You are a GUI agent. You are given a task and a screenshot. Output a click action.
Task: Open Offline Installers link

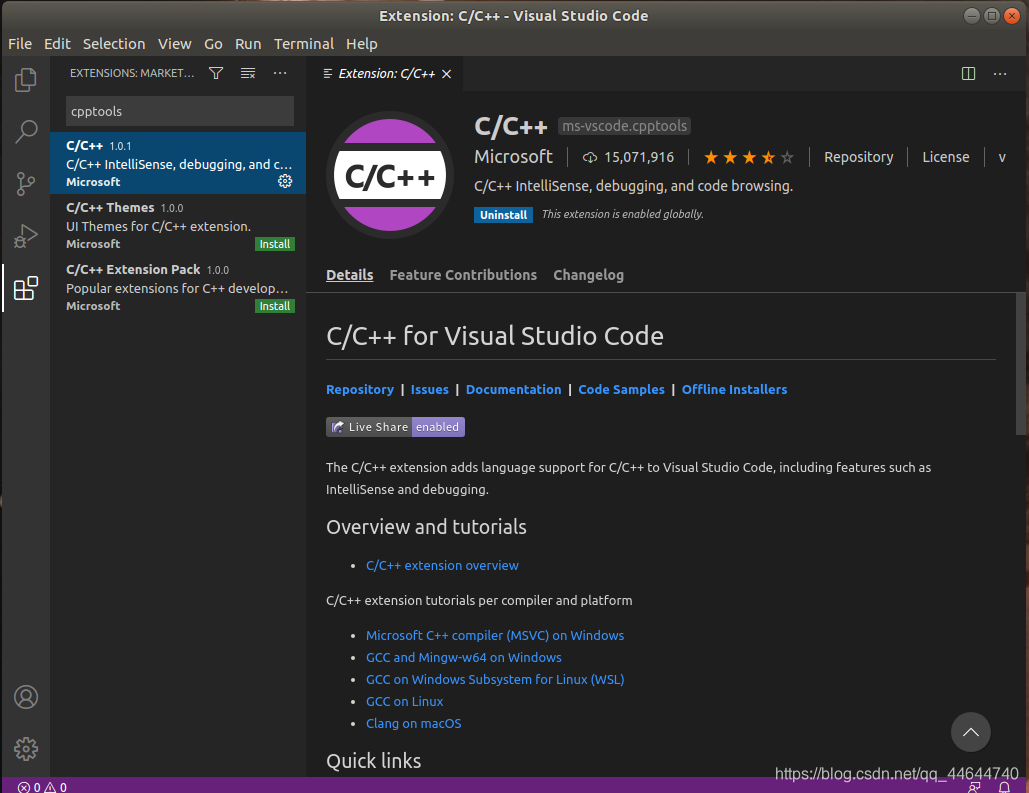click(734, 389)
